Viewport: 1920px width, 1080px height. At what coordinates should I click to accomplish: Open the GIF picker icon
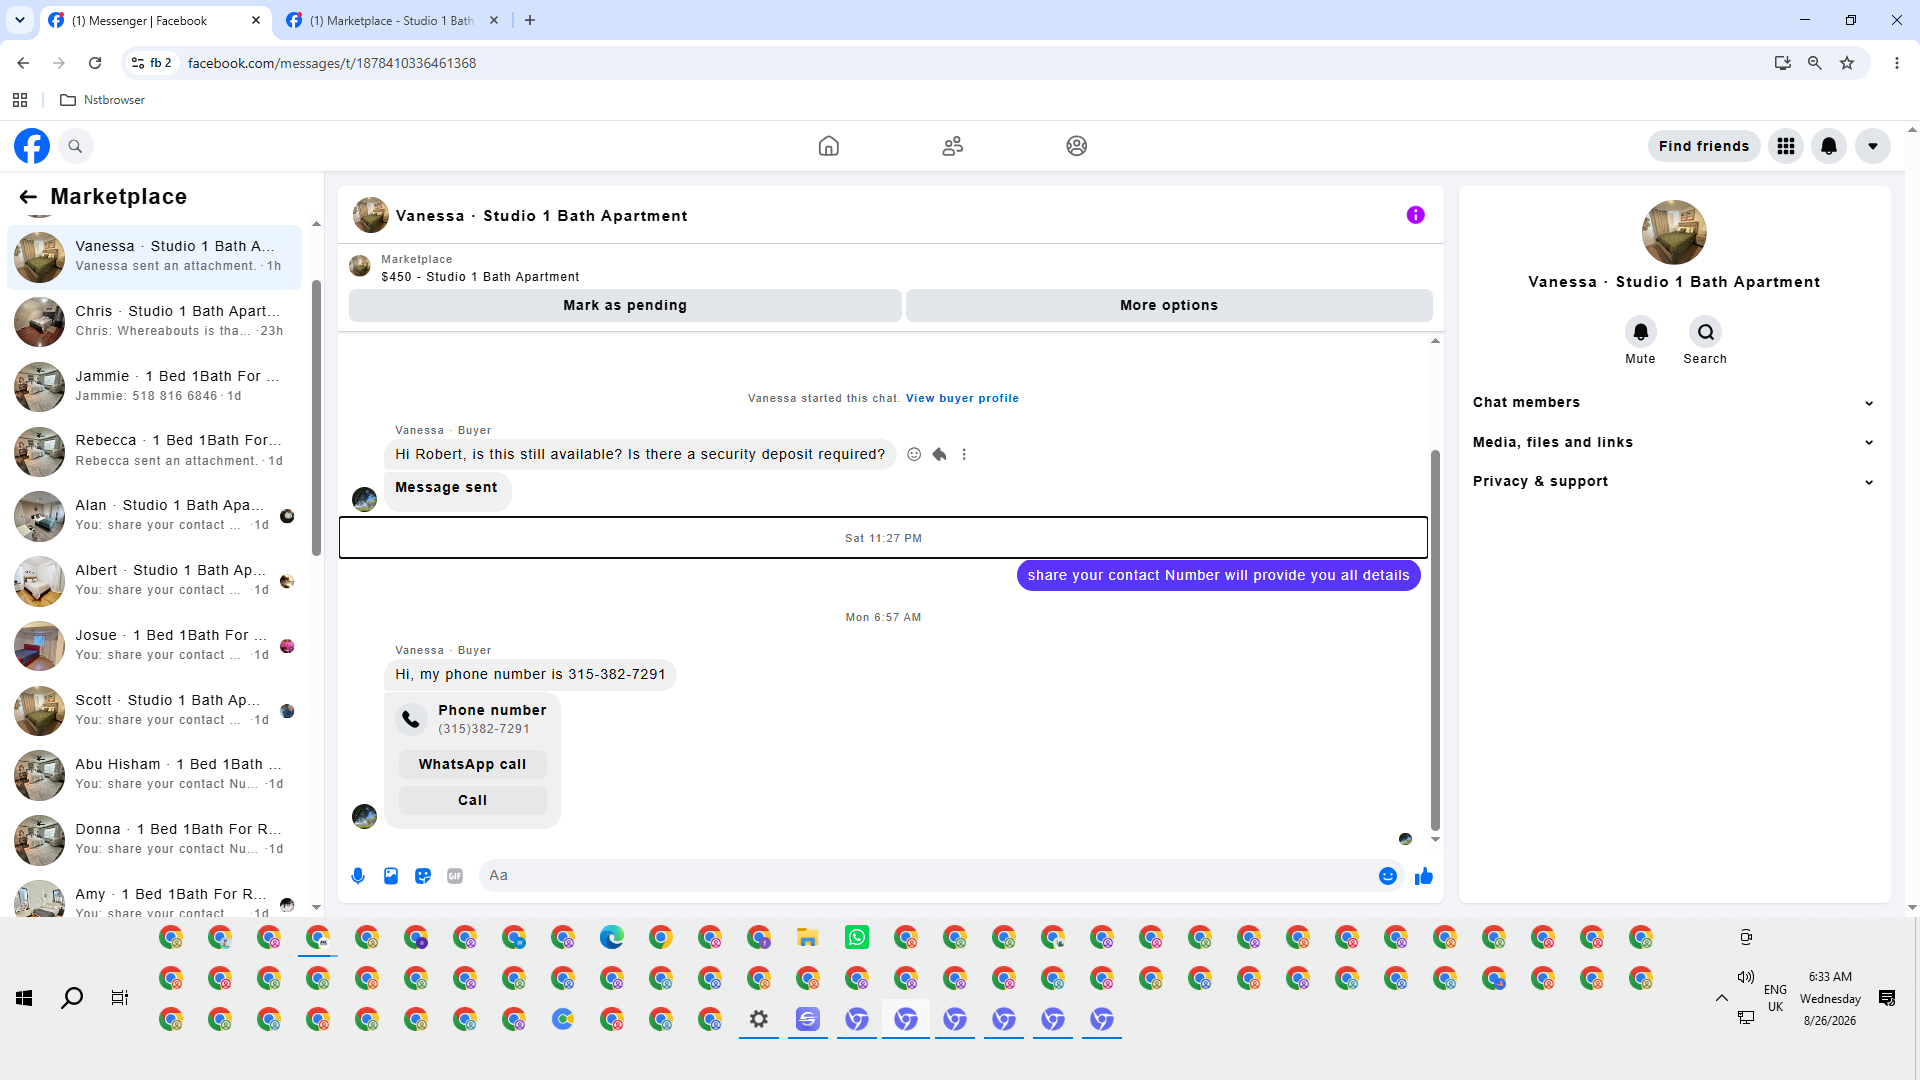[x=455, y=876]
